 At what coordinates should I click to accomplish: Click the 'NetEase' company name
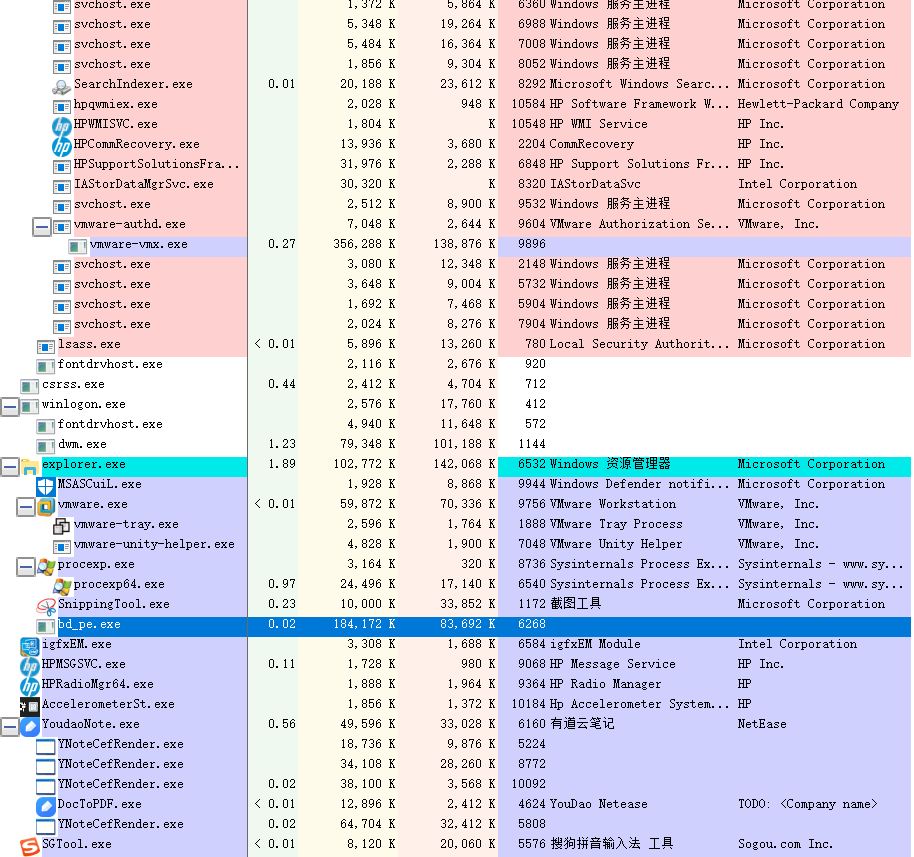(x=762, y=724)
